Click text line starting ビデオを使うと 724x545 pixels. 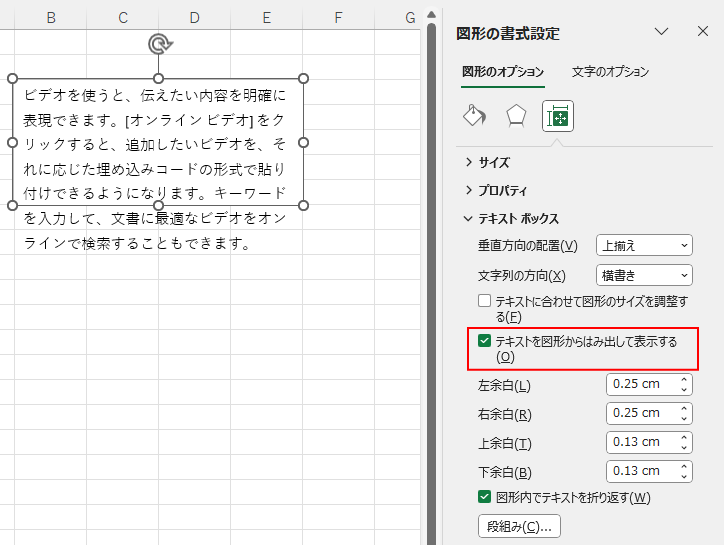point(155,95)
